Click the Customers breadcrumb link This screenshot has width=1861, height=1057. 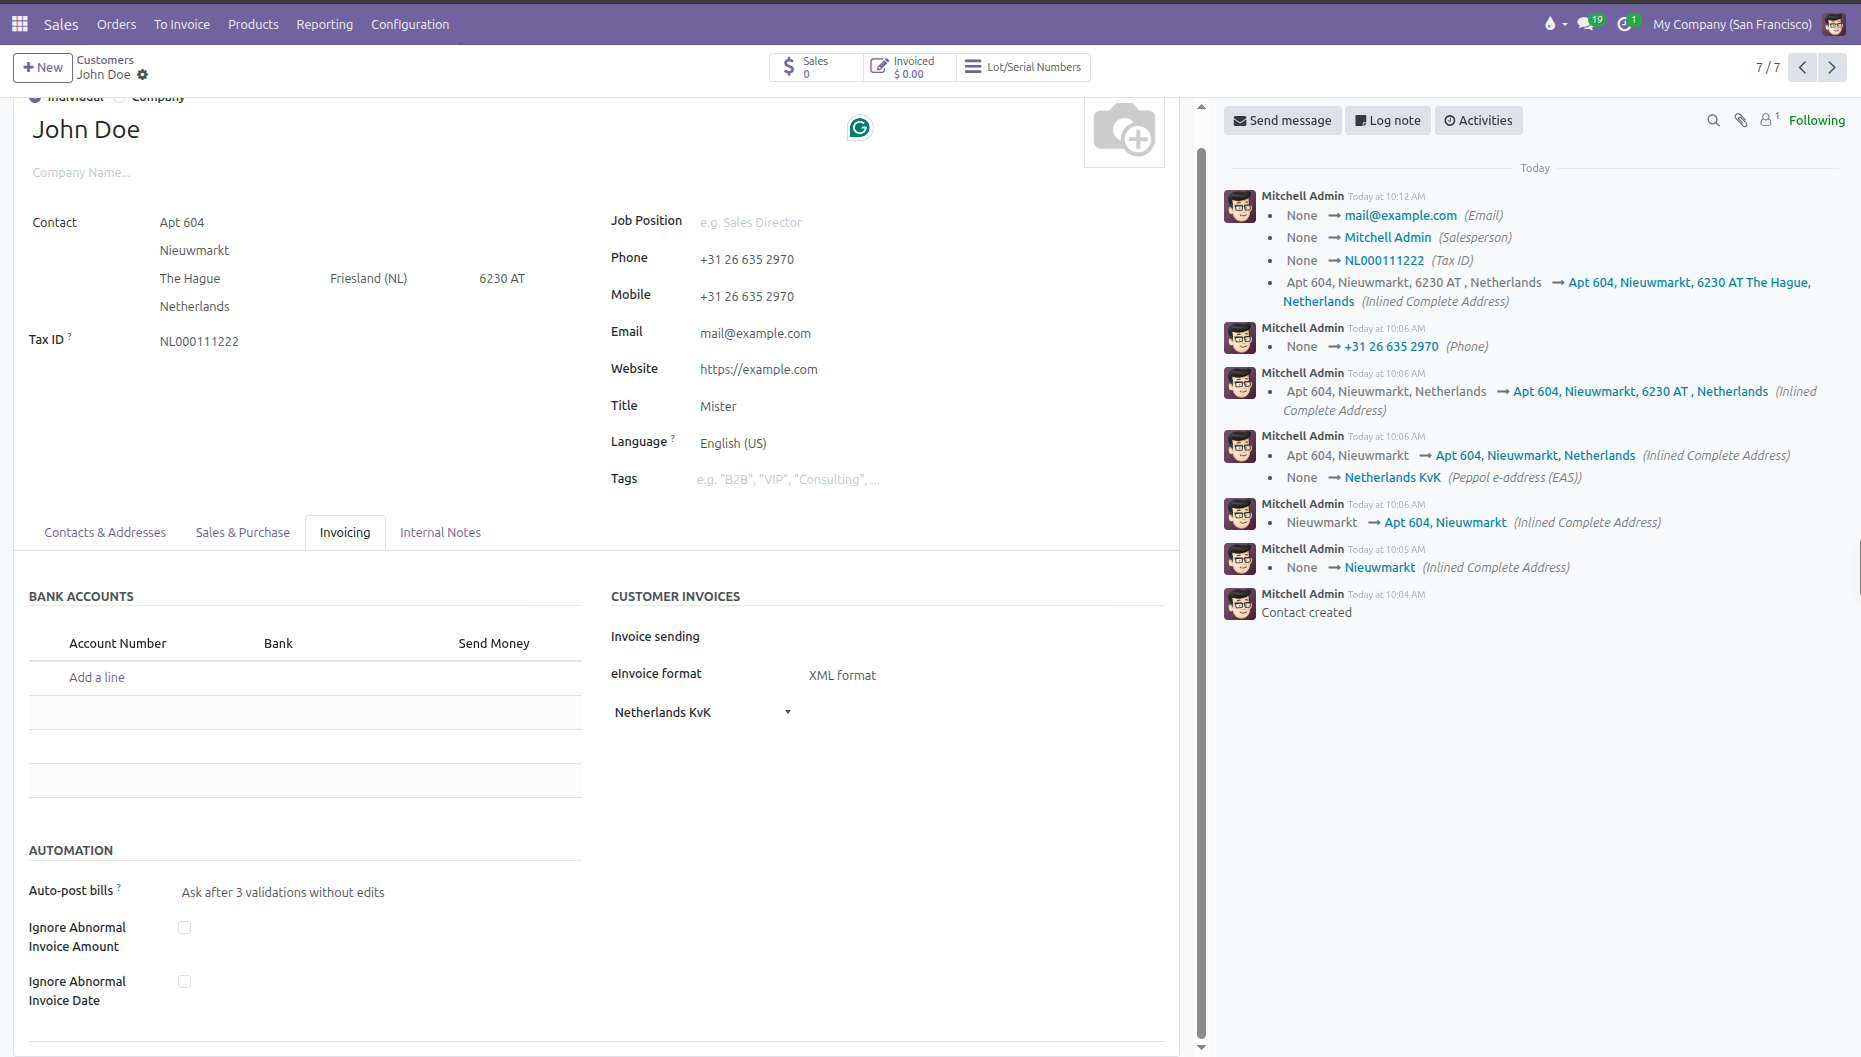(x=105, y=60)
